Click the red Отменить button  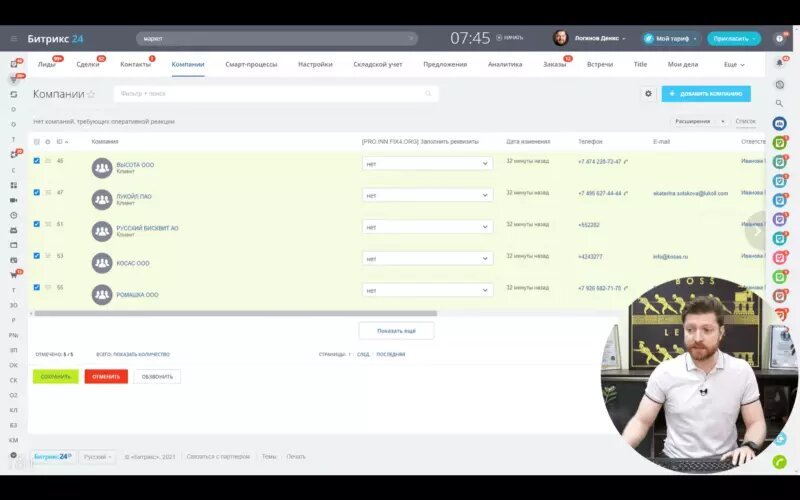point(106,377)
